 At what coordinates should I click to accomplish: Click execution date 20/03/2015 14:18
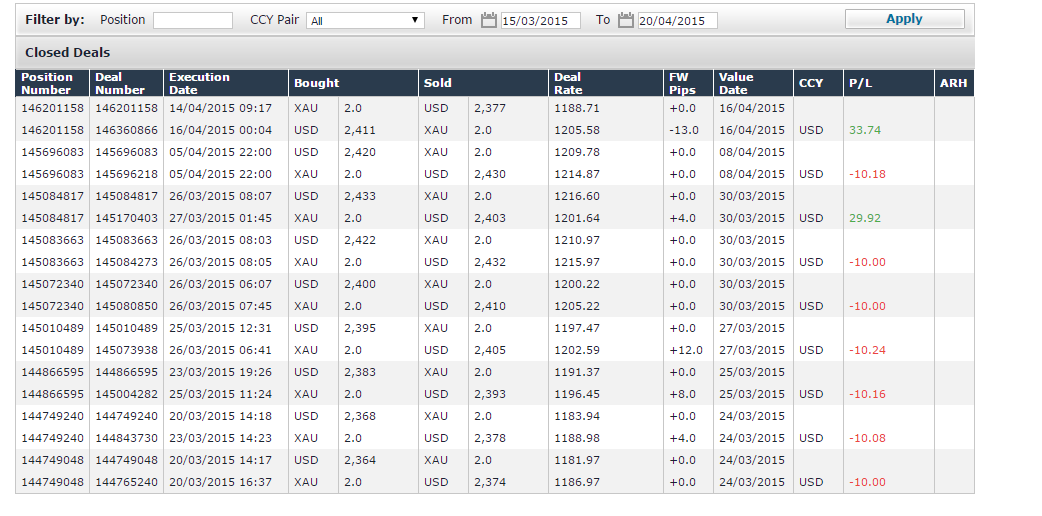[x=220, y=416]
